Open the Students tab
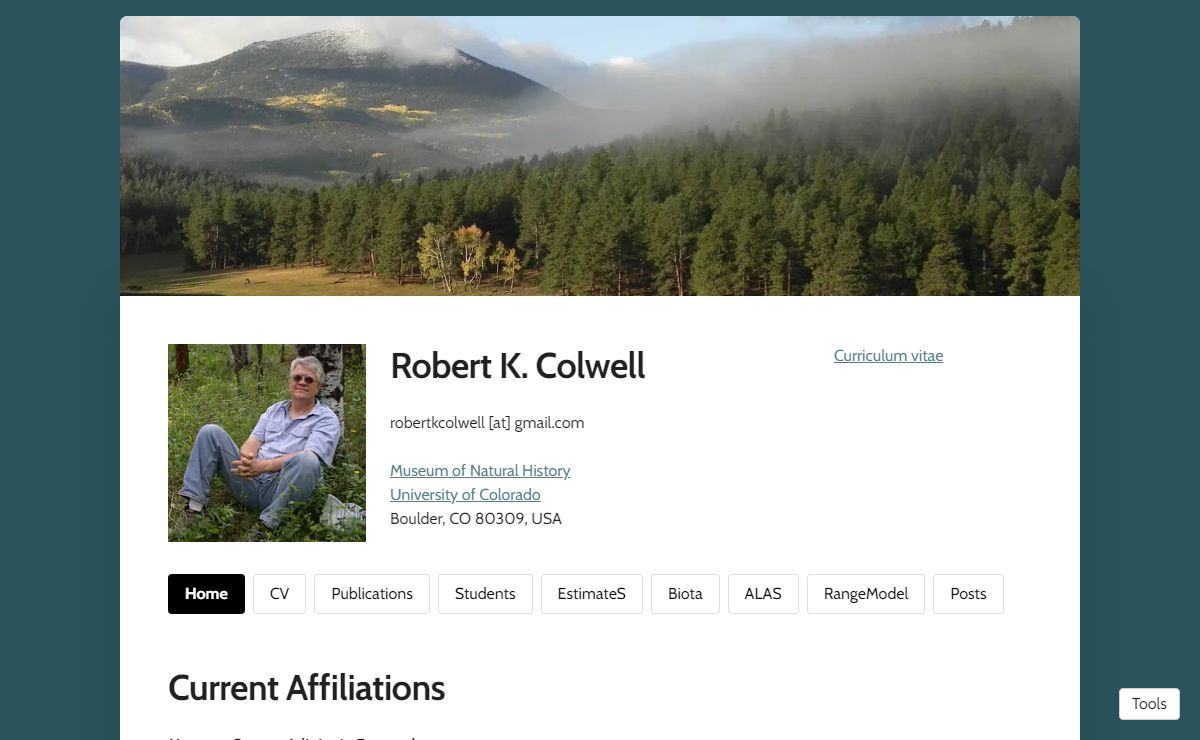 pyautogui.click(x=485, y=594)
